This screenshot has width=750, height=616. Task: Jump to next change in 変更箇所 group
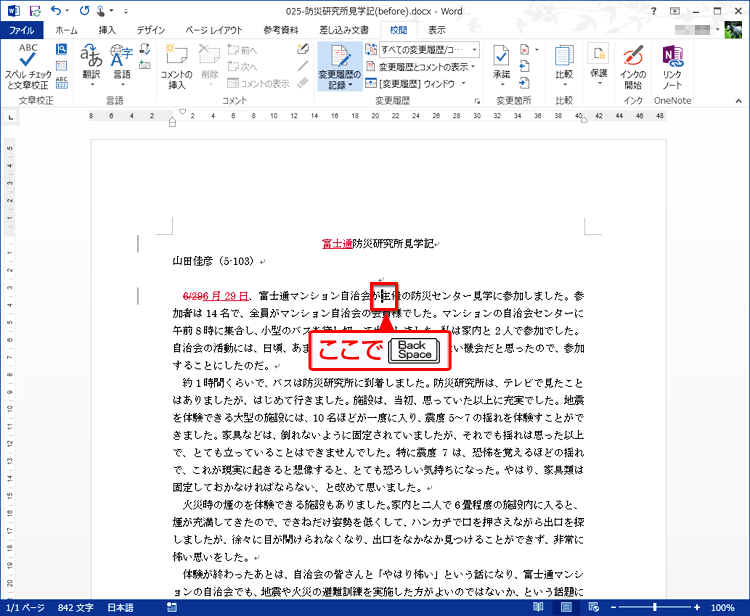(x=525, y=82)
